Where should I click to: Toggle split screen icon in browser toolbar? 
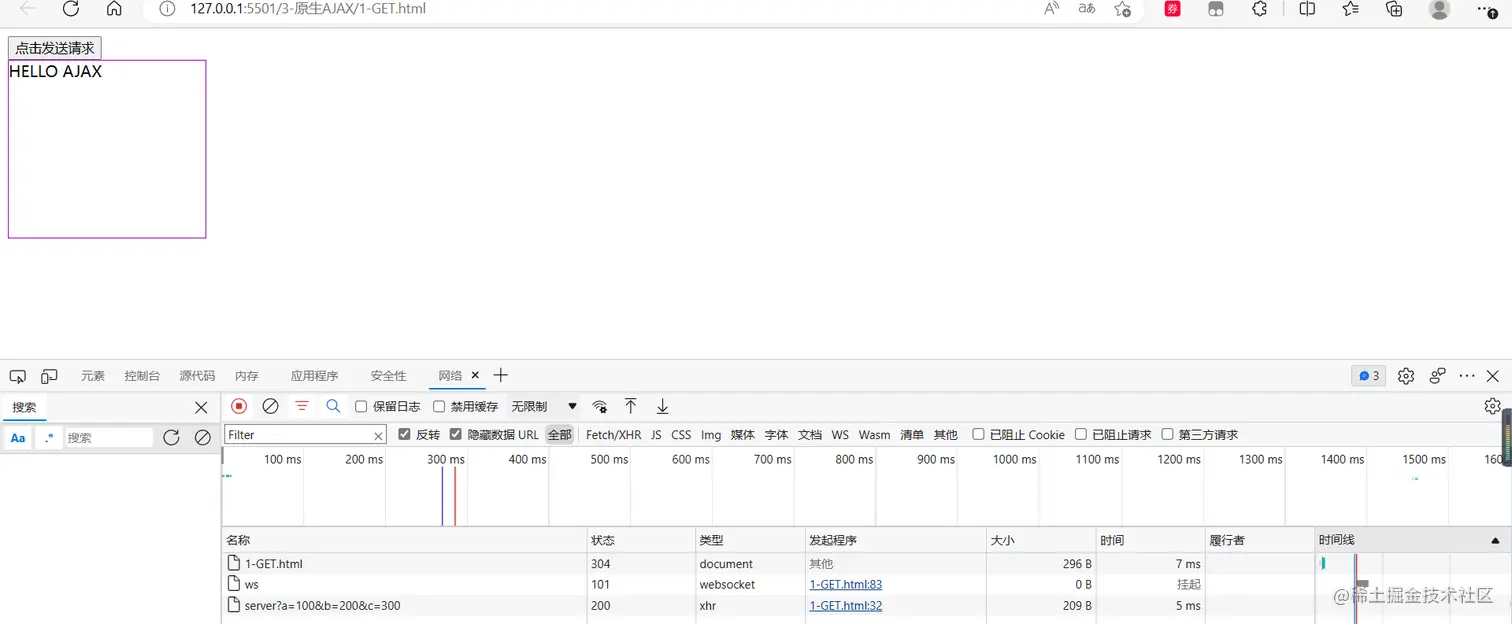(1307, 9)
